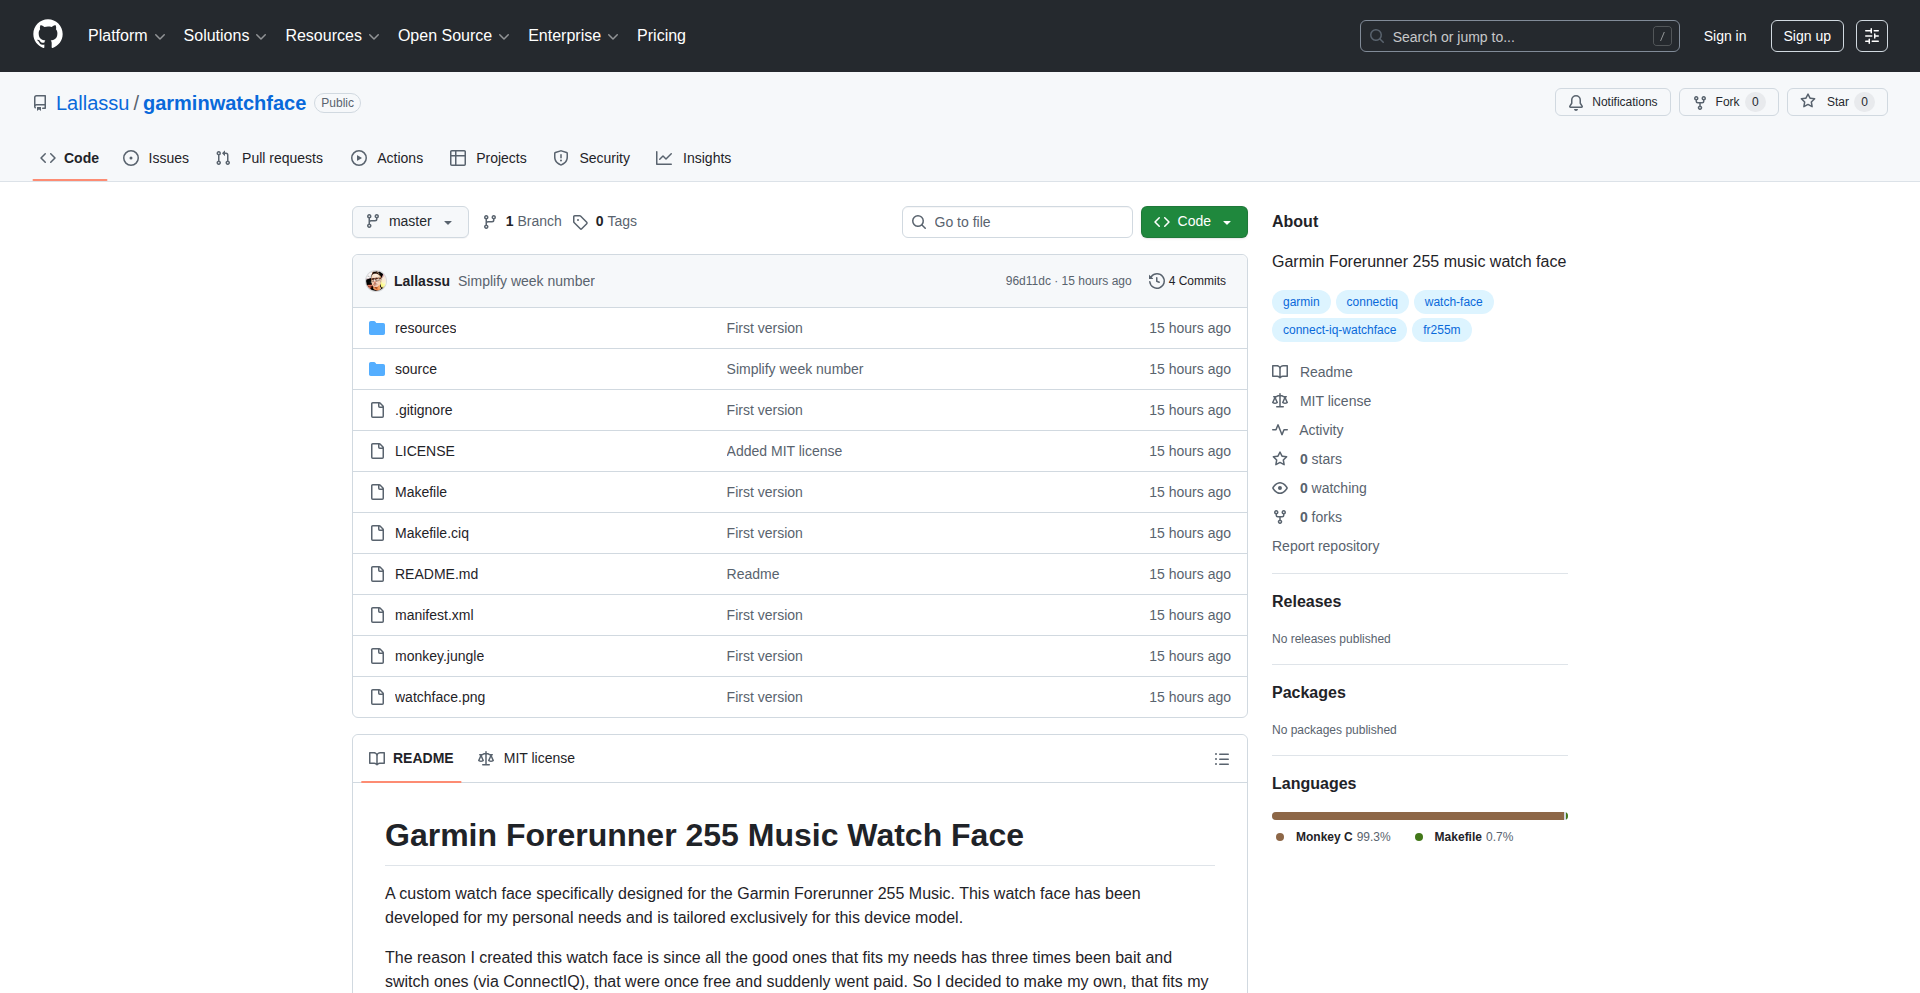Screen dimensions: 1920x993
Task: Switch to the Issues tab
Action: pyautogui.click(x=156, y=158)
